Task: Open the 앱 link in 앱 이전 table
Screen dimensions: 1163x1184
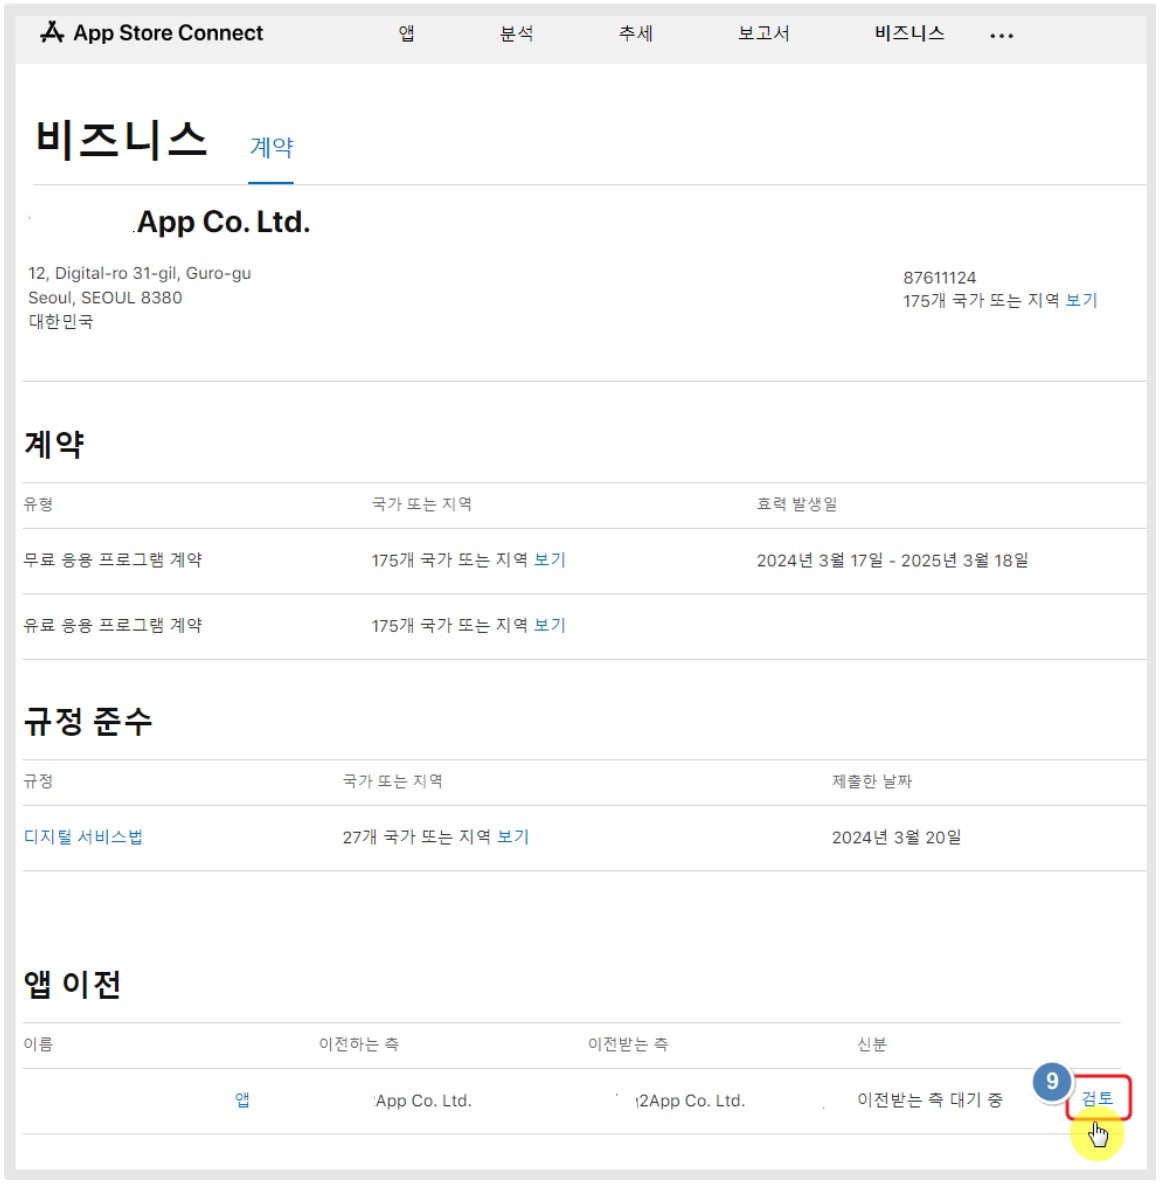Action: pyautogui.click(x=242, y=1100)
